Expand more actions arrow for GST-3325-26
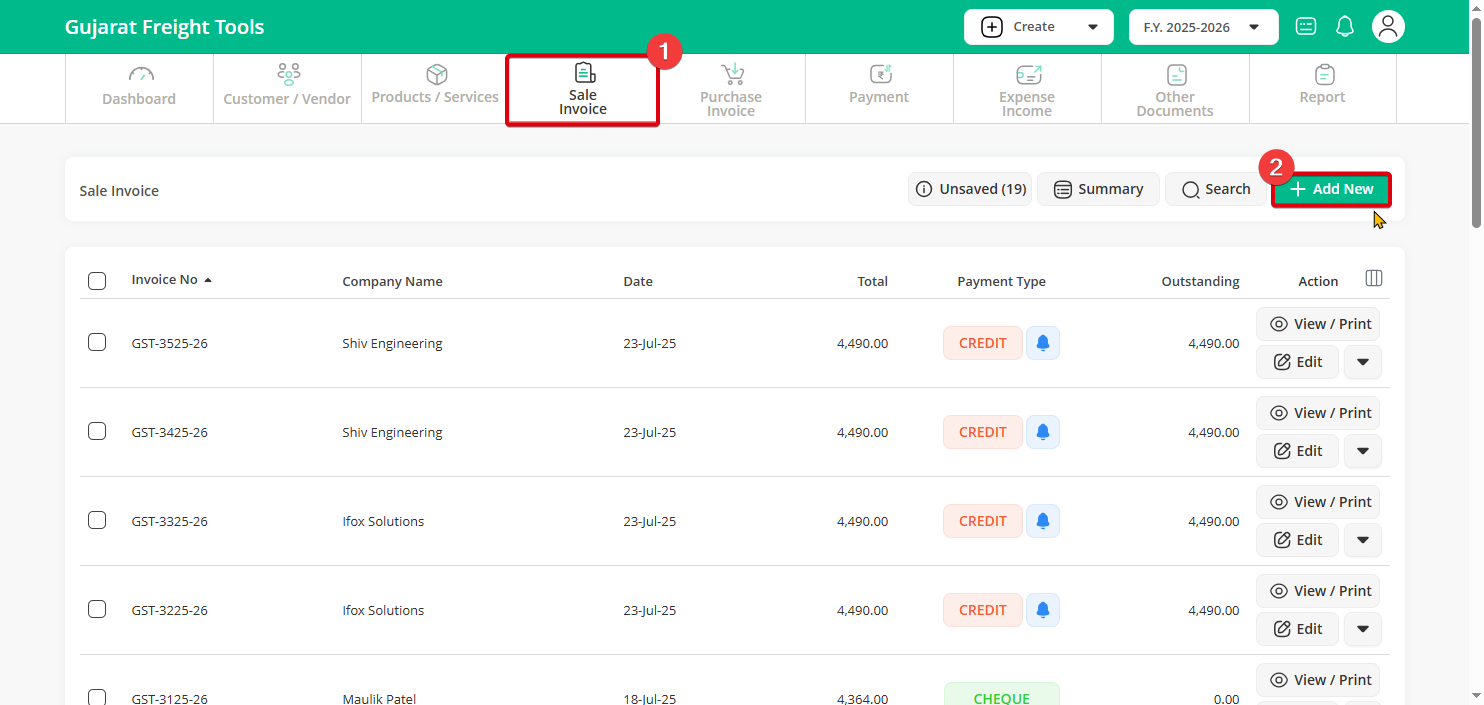 click(x=1363, y=540)
